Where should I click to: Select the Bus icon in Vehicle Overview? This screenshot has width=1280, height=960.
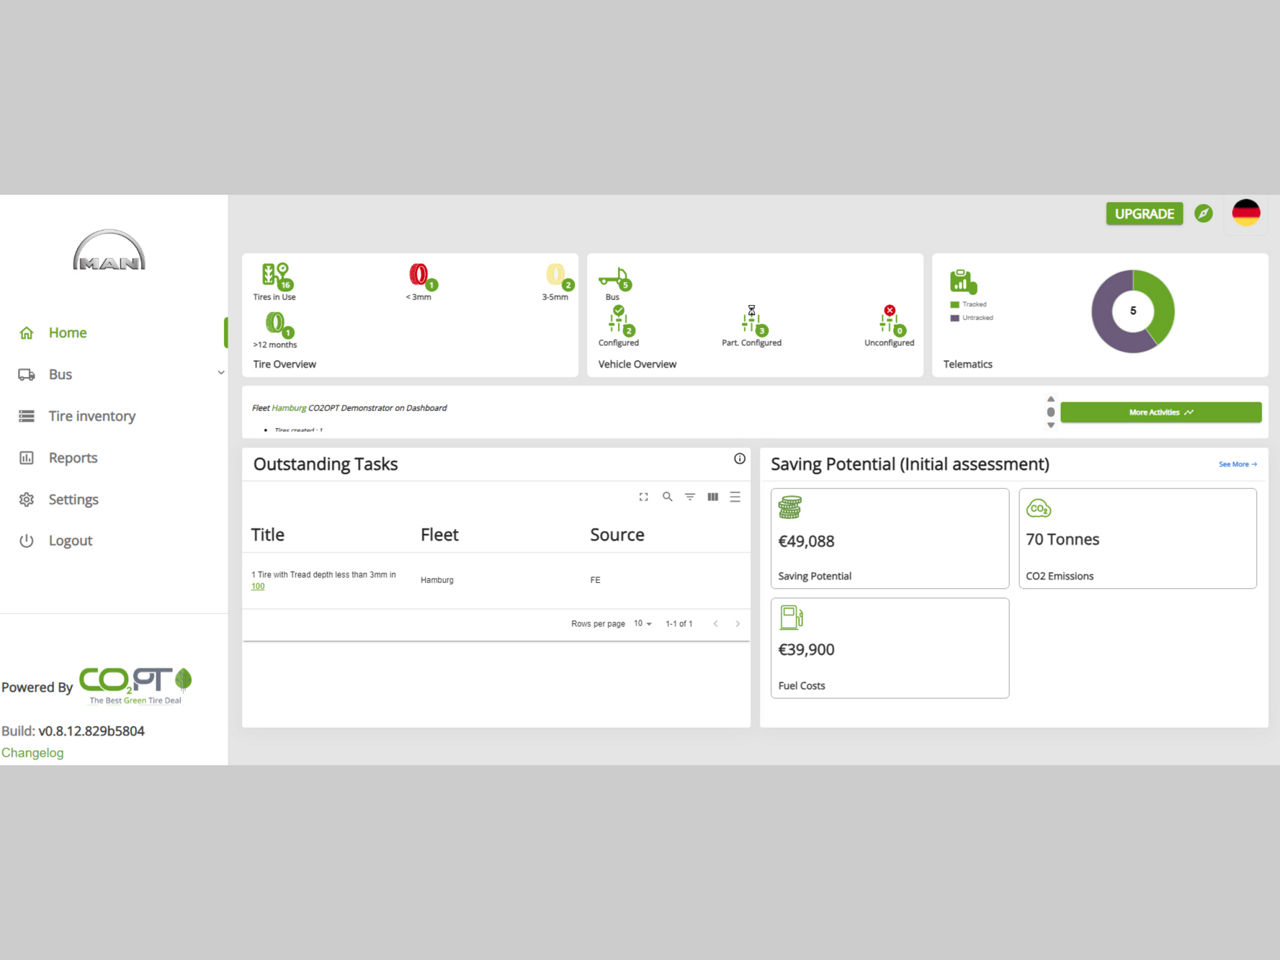tap(614, 278)
